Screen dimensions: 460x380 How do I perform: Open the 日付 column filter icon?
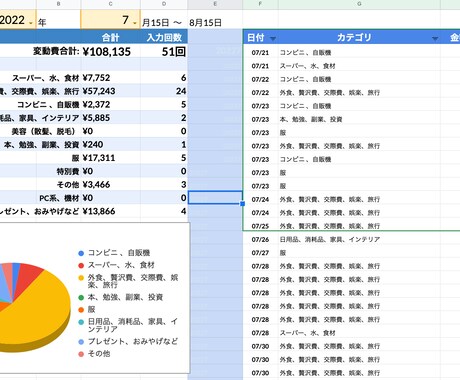click(273, 39)
